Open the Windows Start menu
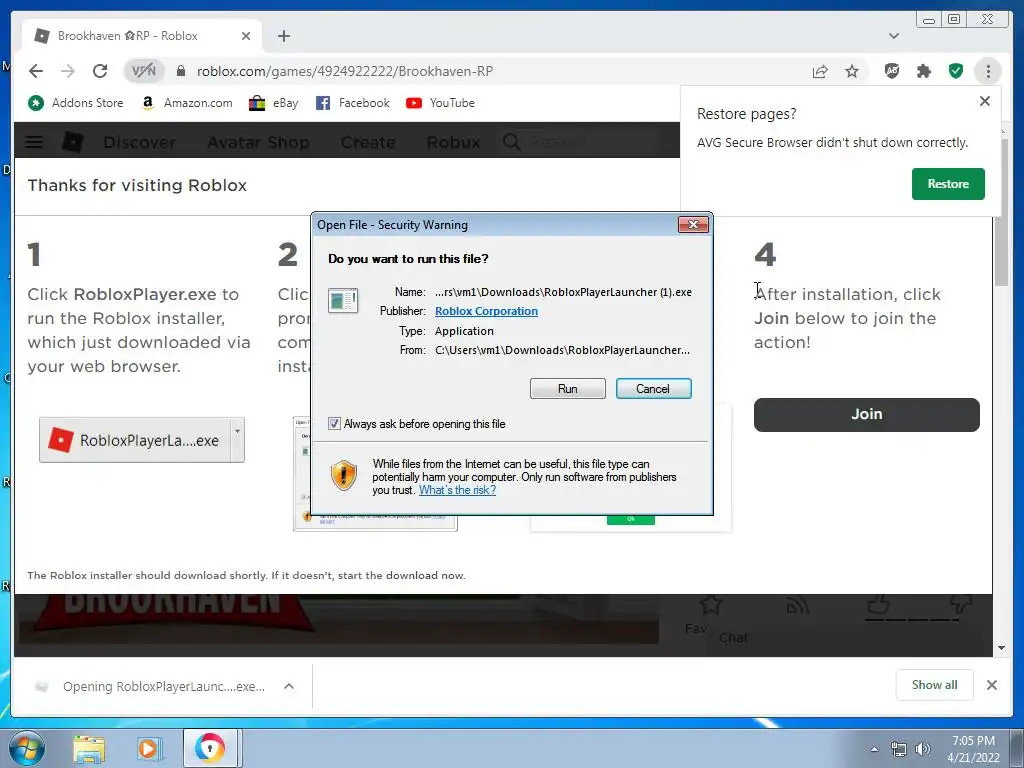 (27, 748)
